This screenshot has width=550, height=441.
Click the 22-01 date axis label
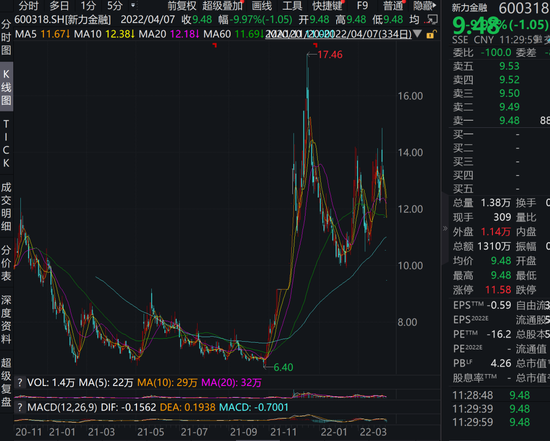(334, 432)
